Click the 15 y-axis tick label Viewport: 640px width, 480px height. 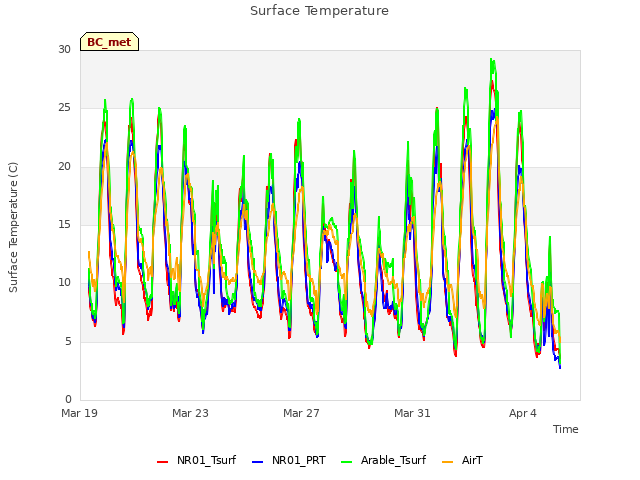point(64,224)
